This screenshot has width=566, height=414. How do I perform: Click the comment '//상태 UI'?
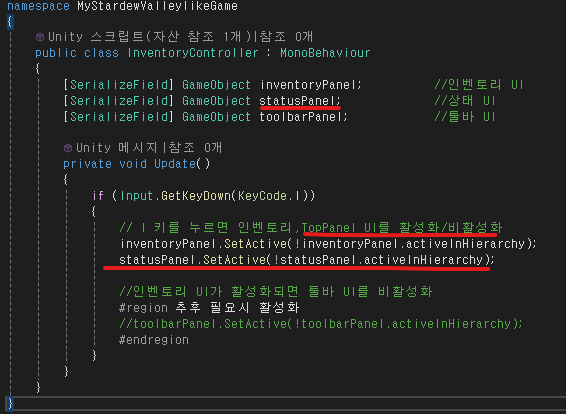465,101
